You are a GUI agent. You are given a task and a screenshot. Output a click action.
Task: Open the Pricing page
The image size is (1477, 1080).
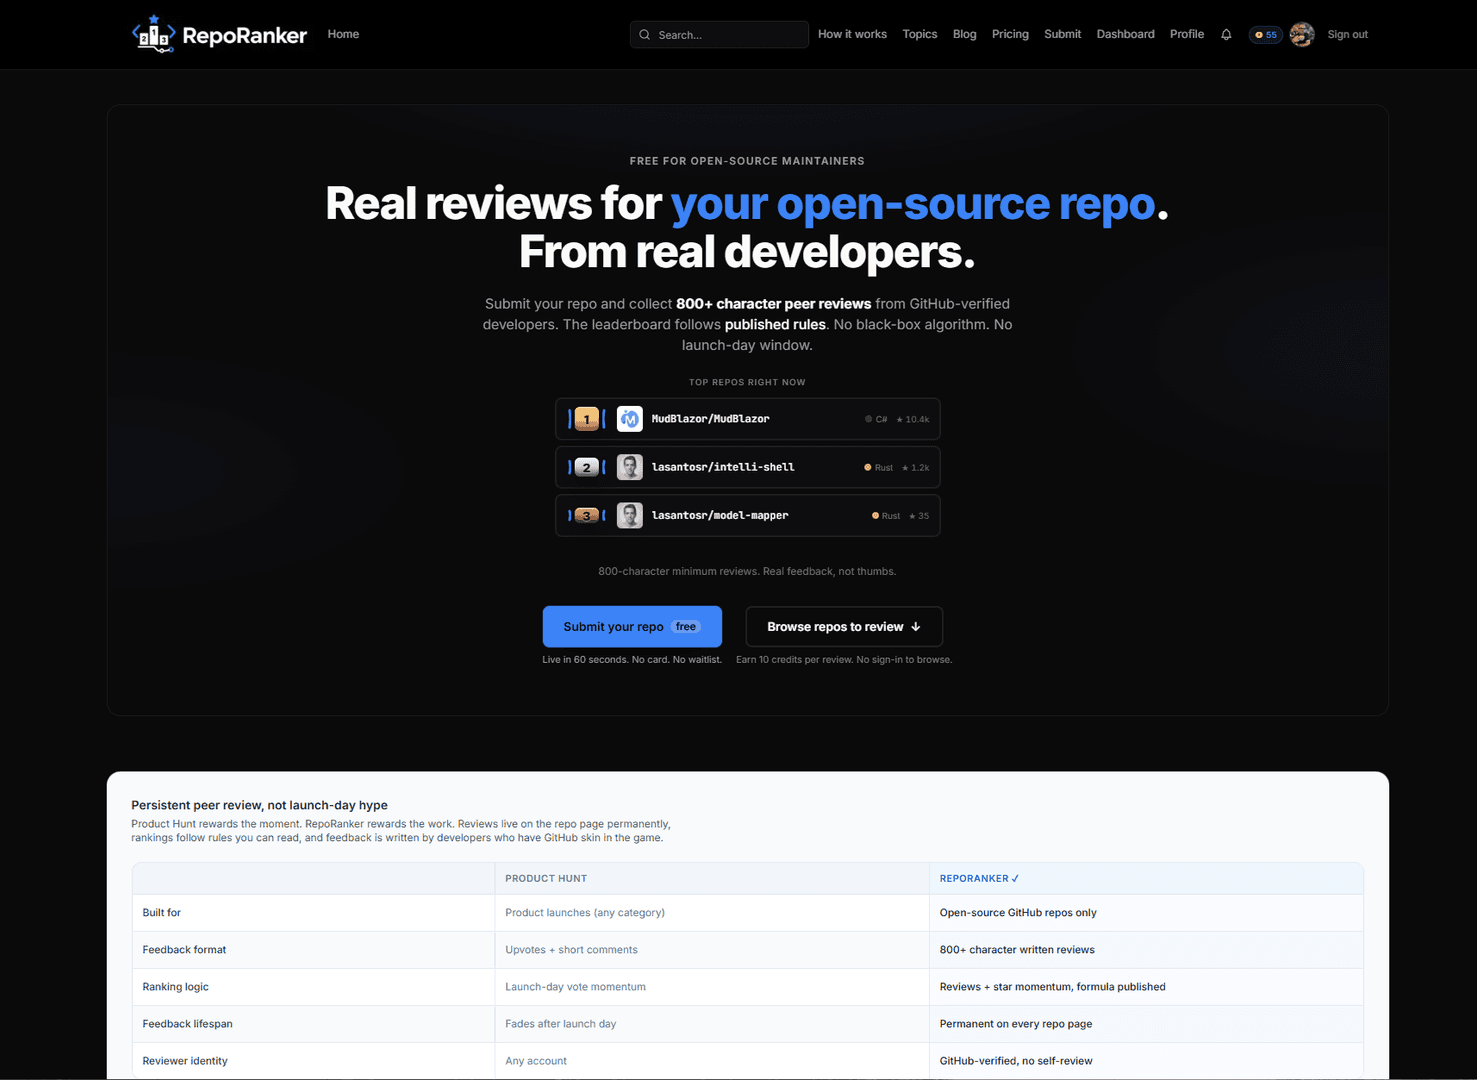click(1010, 34)
